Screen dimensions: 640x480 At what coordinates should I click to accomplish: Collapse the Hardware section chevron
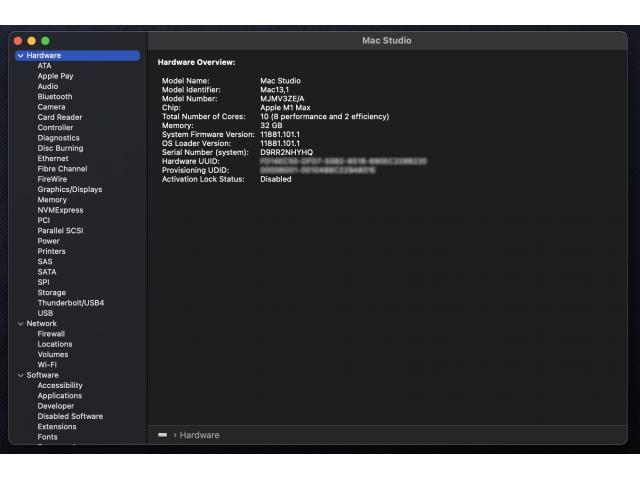click(20, 56)
